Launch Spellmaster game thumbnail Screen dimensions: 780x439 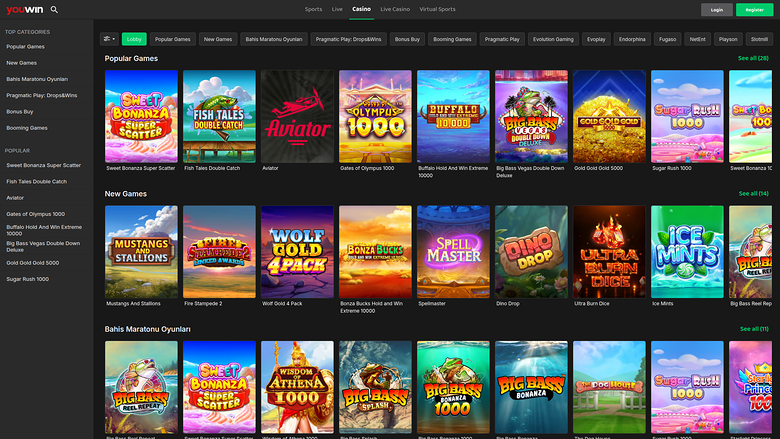coord(453,252)
